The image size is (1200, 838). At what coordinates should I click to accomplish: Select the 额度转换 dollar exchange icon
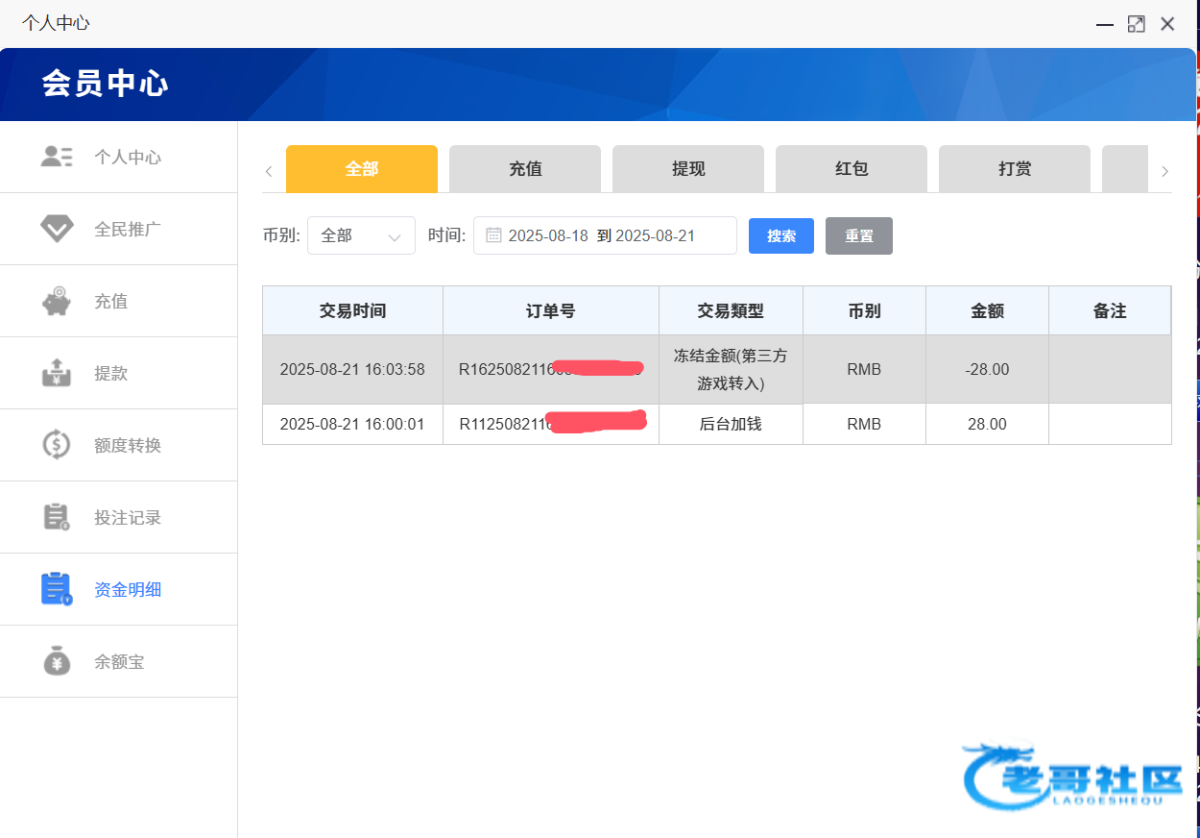pos(57,445)
